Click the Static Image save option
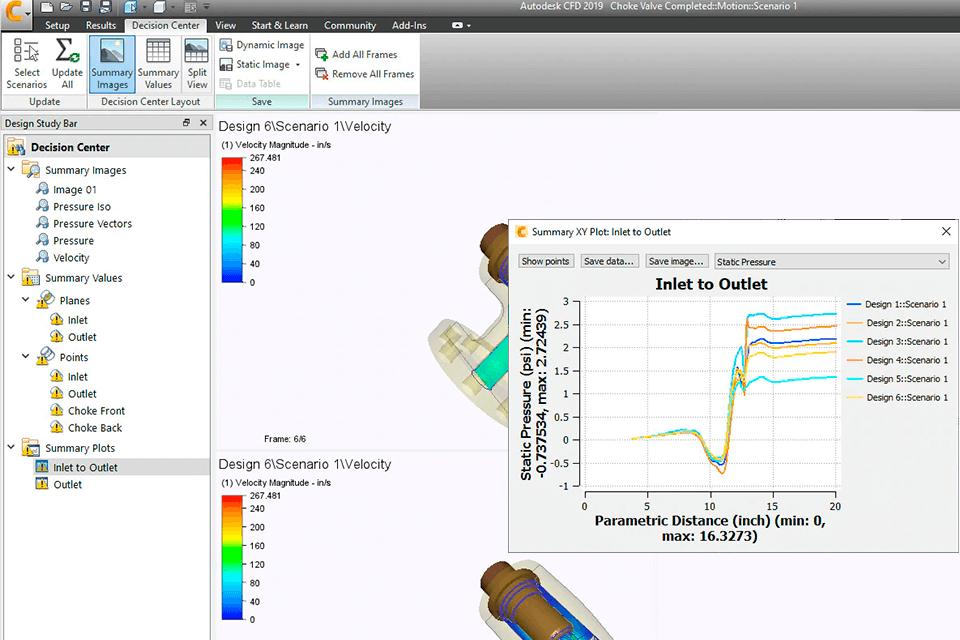Screen dimensions: 960x640 point(255,64)
